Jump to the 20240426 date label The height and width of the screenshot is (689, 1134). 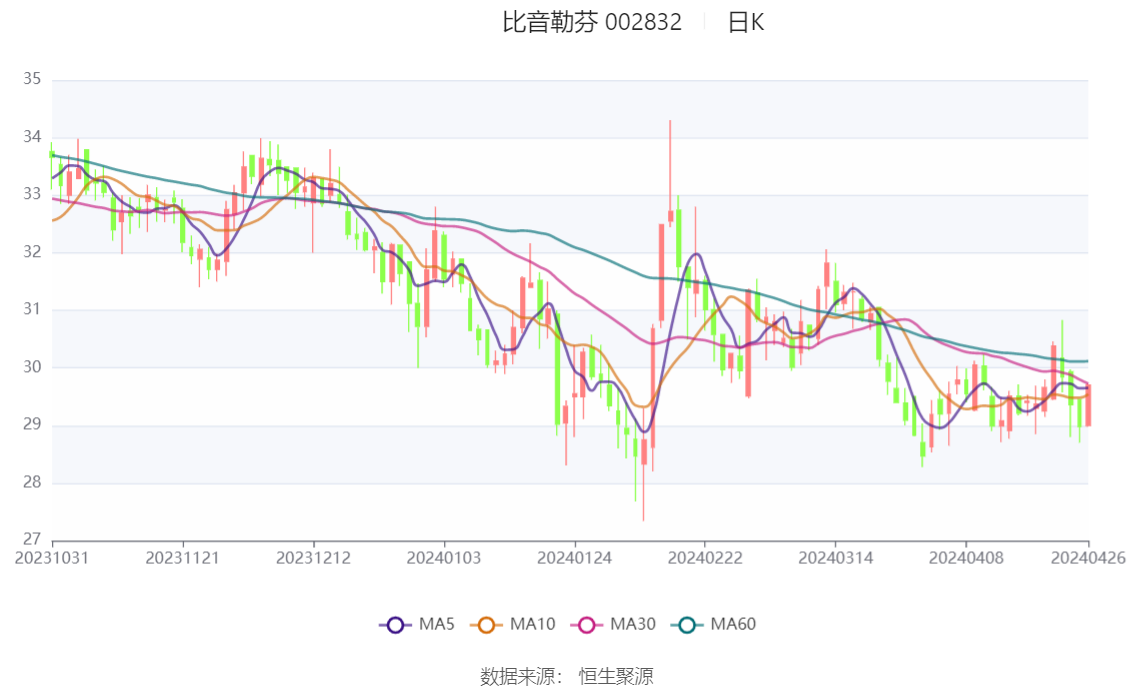click(x=1088, y=557)
